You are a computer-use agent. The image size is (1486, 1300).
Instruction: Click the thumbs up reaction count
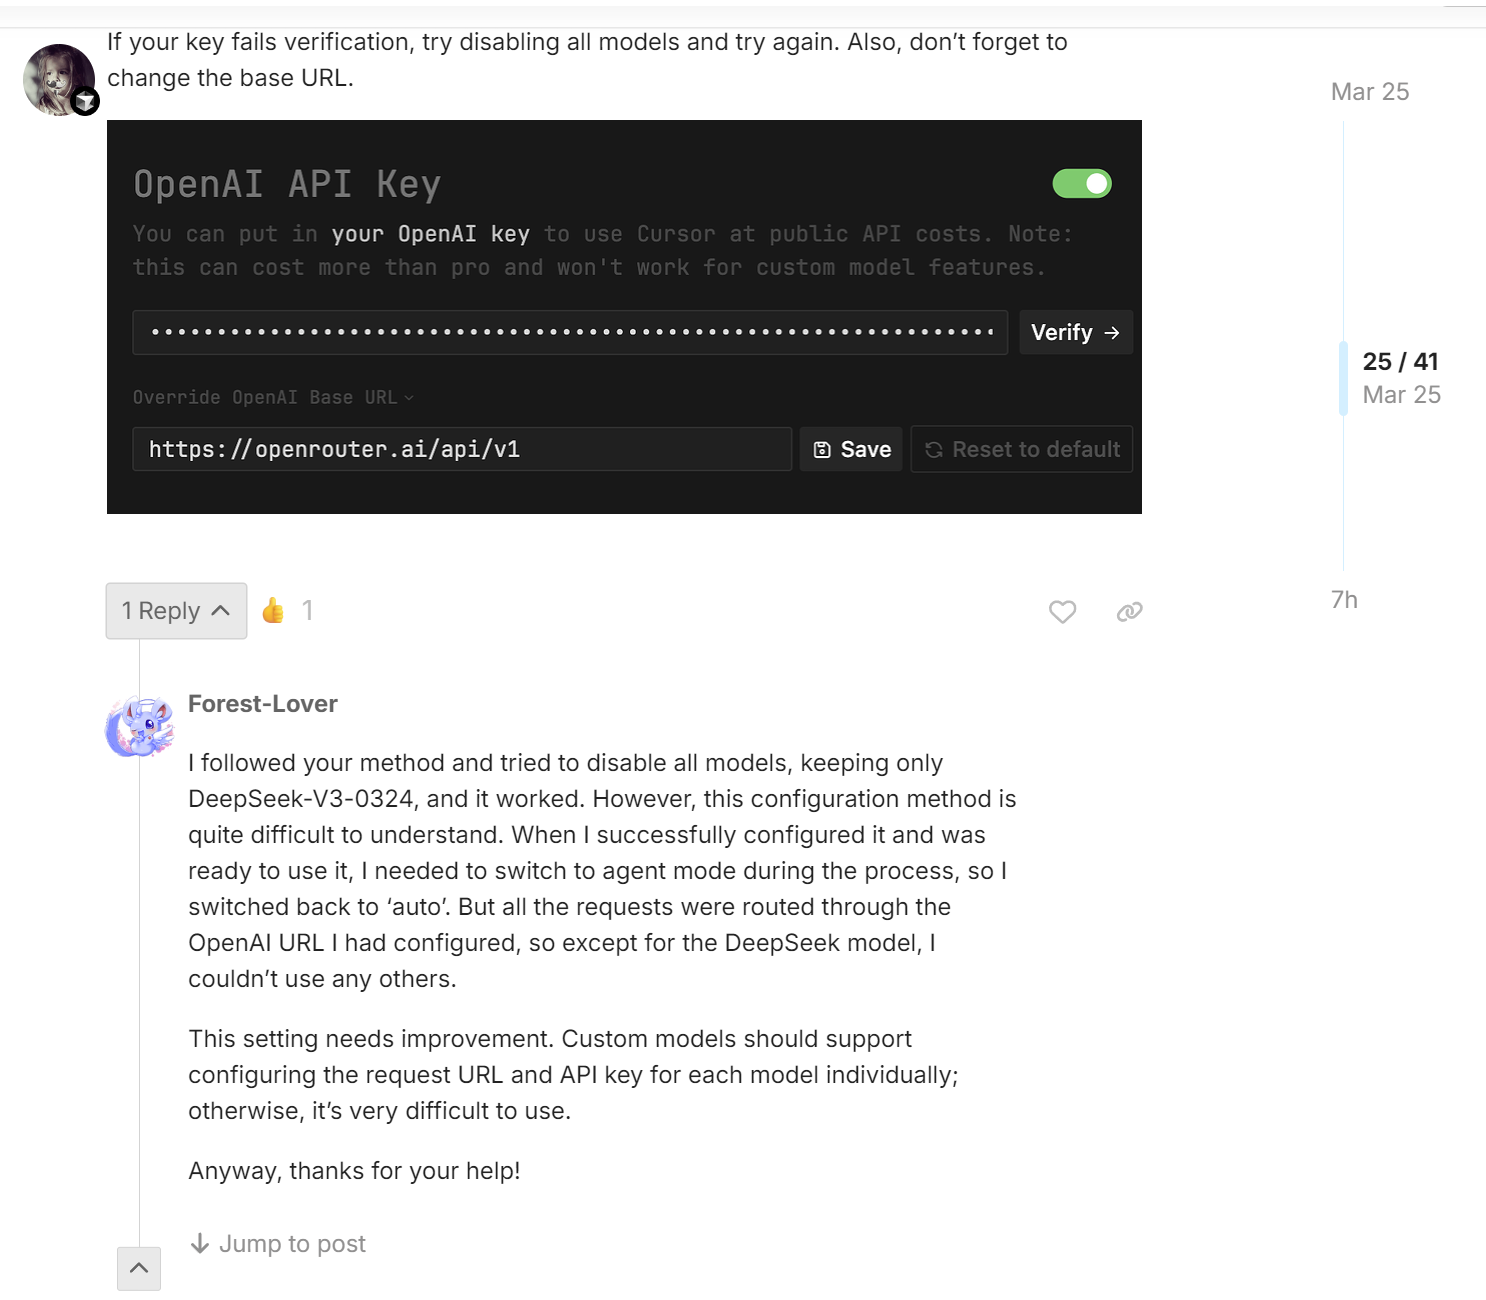click(x=308, y=610)
